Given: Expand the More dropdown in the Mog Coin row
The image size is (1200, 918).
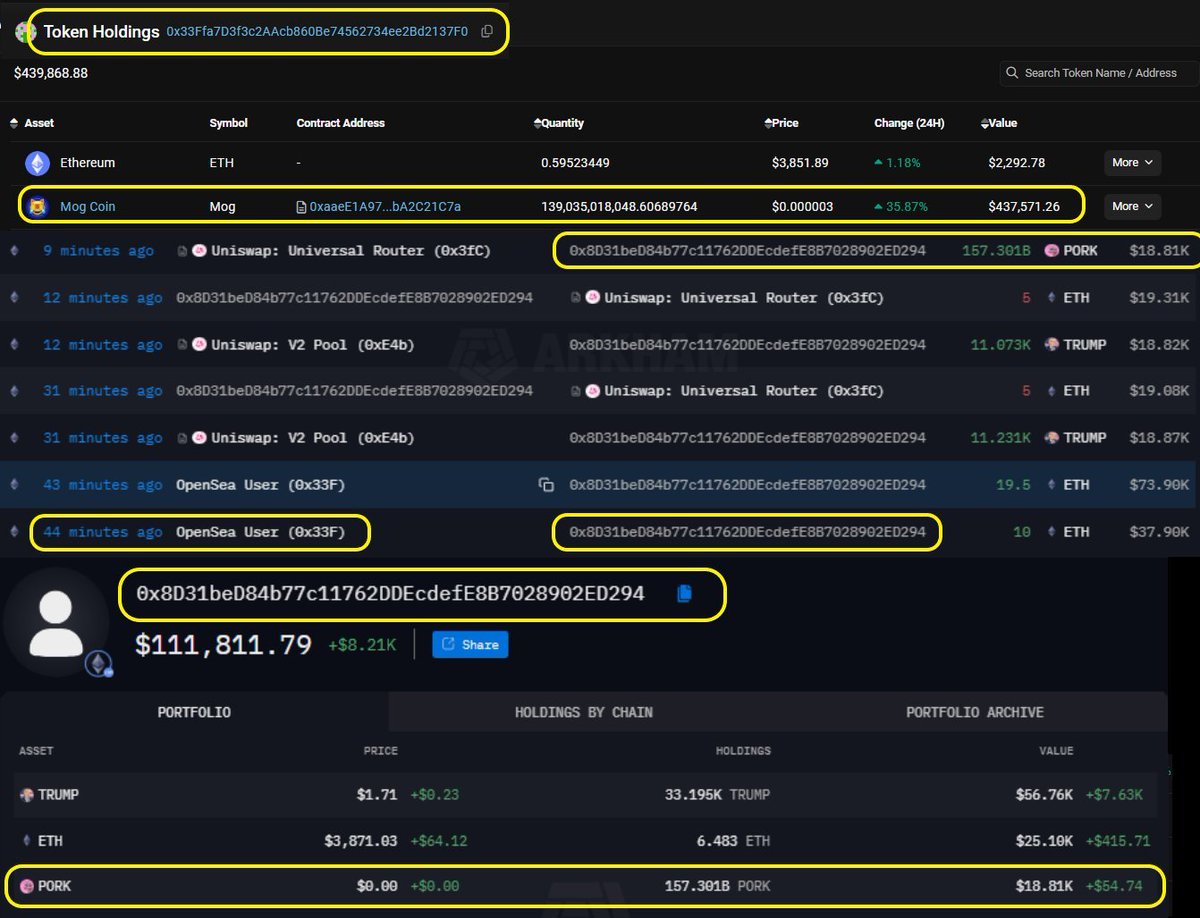Looking at the screenshot, I should (1132, 206).
